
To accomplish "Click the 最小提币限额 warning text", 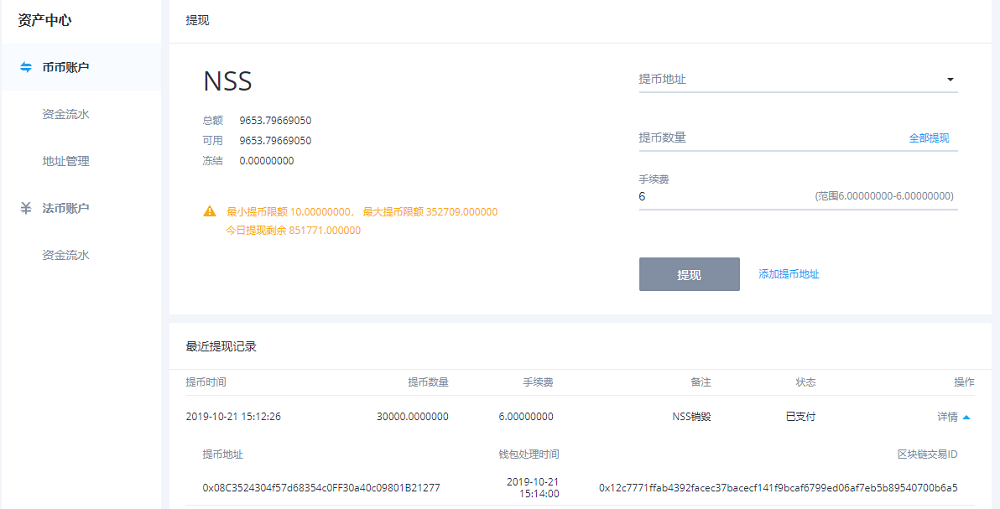I will pyautogui.click(x=290, y=212).
